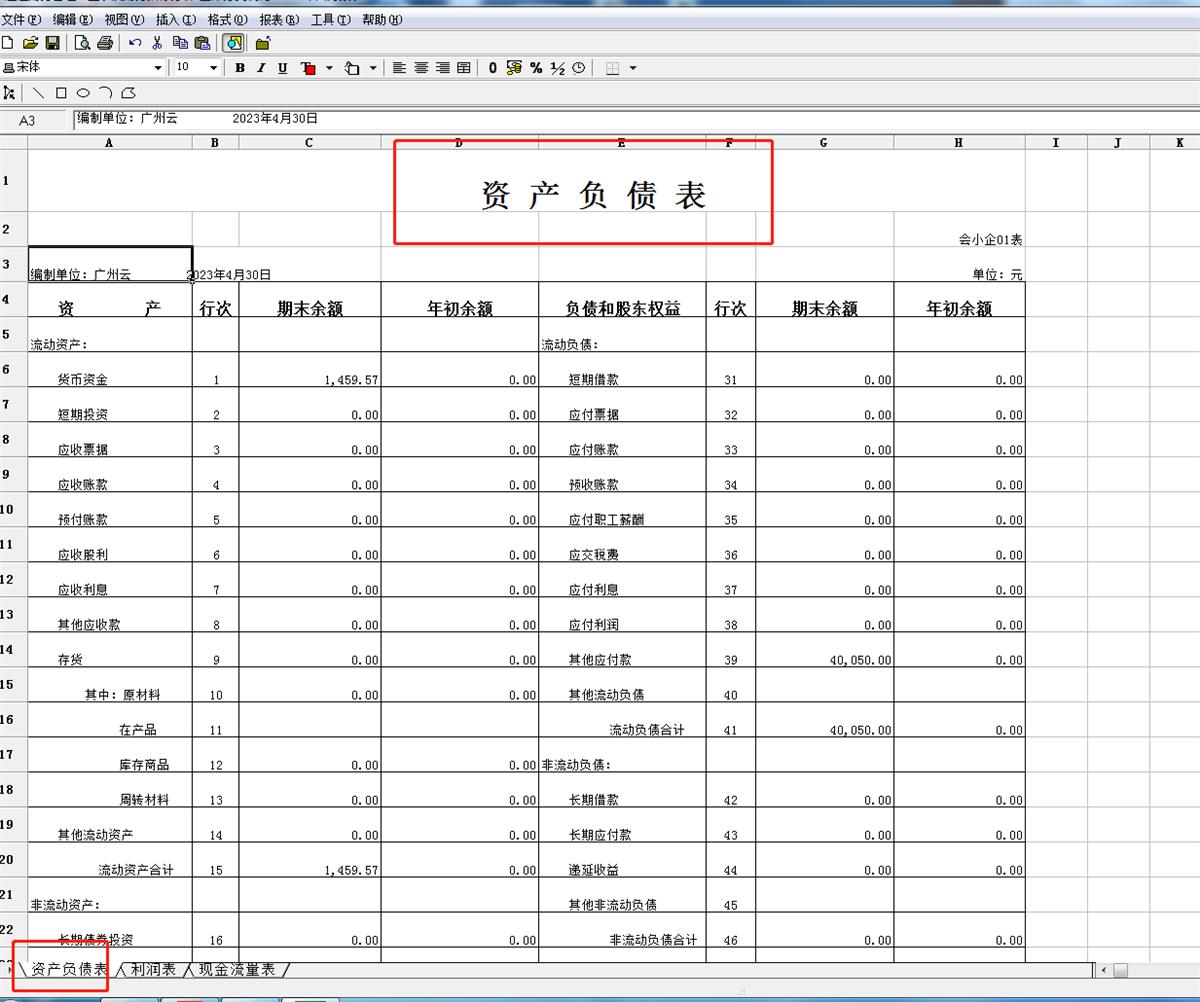This screenshot has width=1200, height=1002.
Task: Expand the borders dropdown arrow
Action: tap(633, 68)
